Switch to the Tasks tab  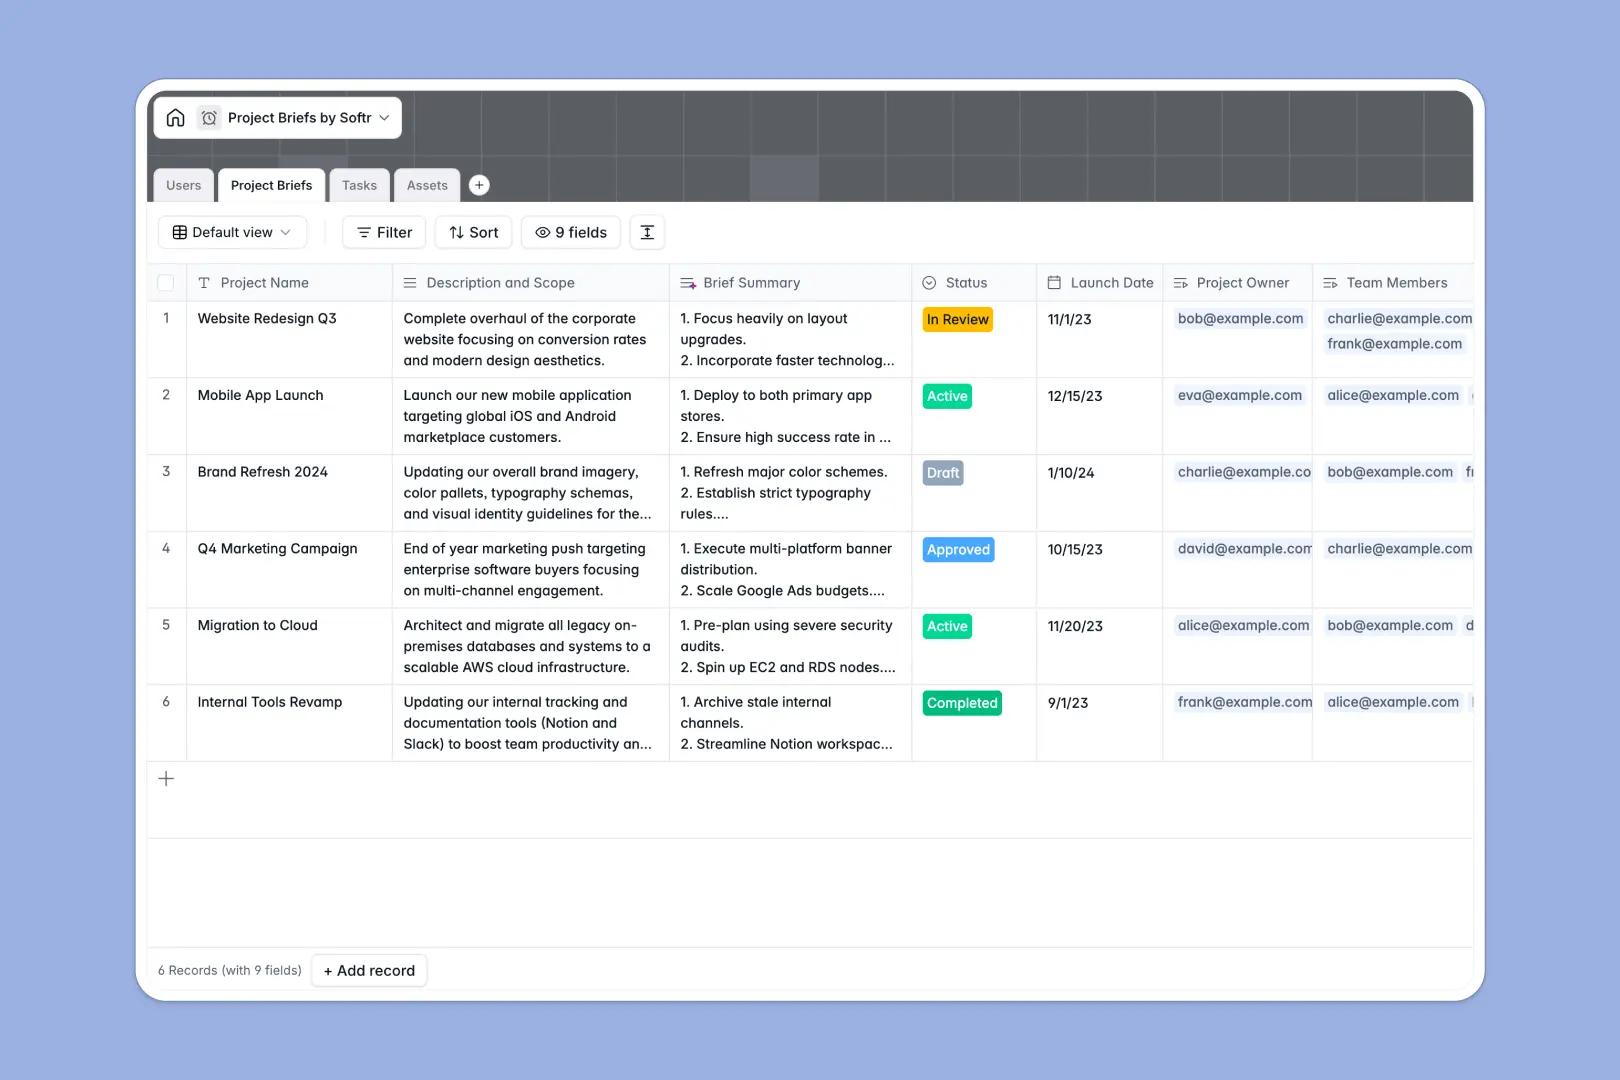(x=359, y=185)
